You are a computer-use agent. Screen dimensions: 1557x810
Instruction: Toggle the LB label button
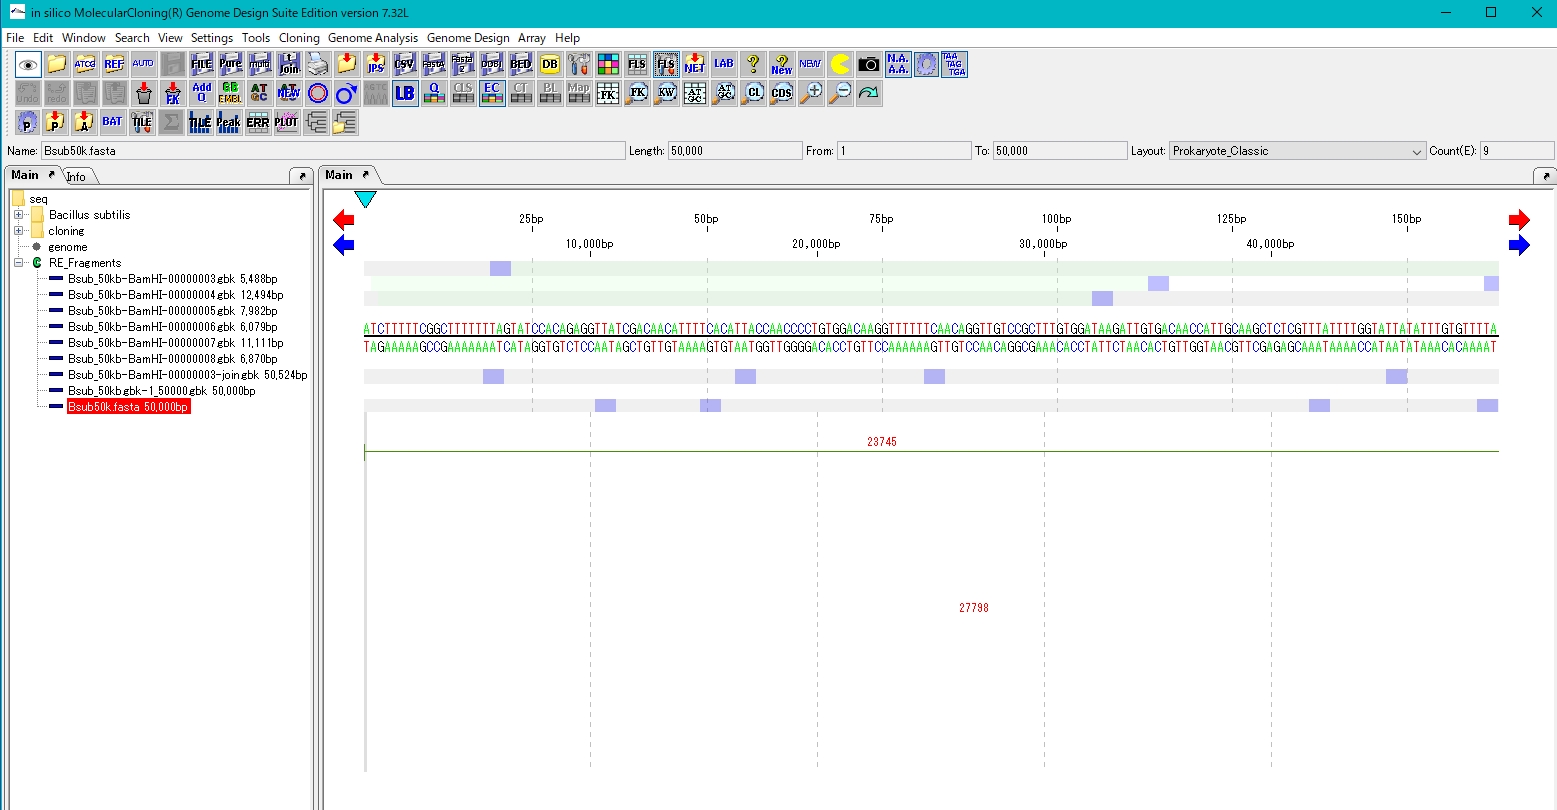pyautogui.click(x=404, y=94)
